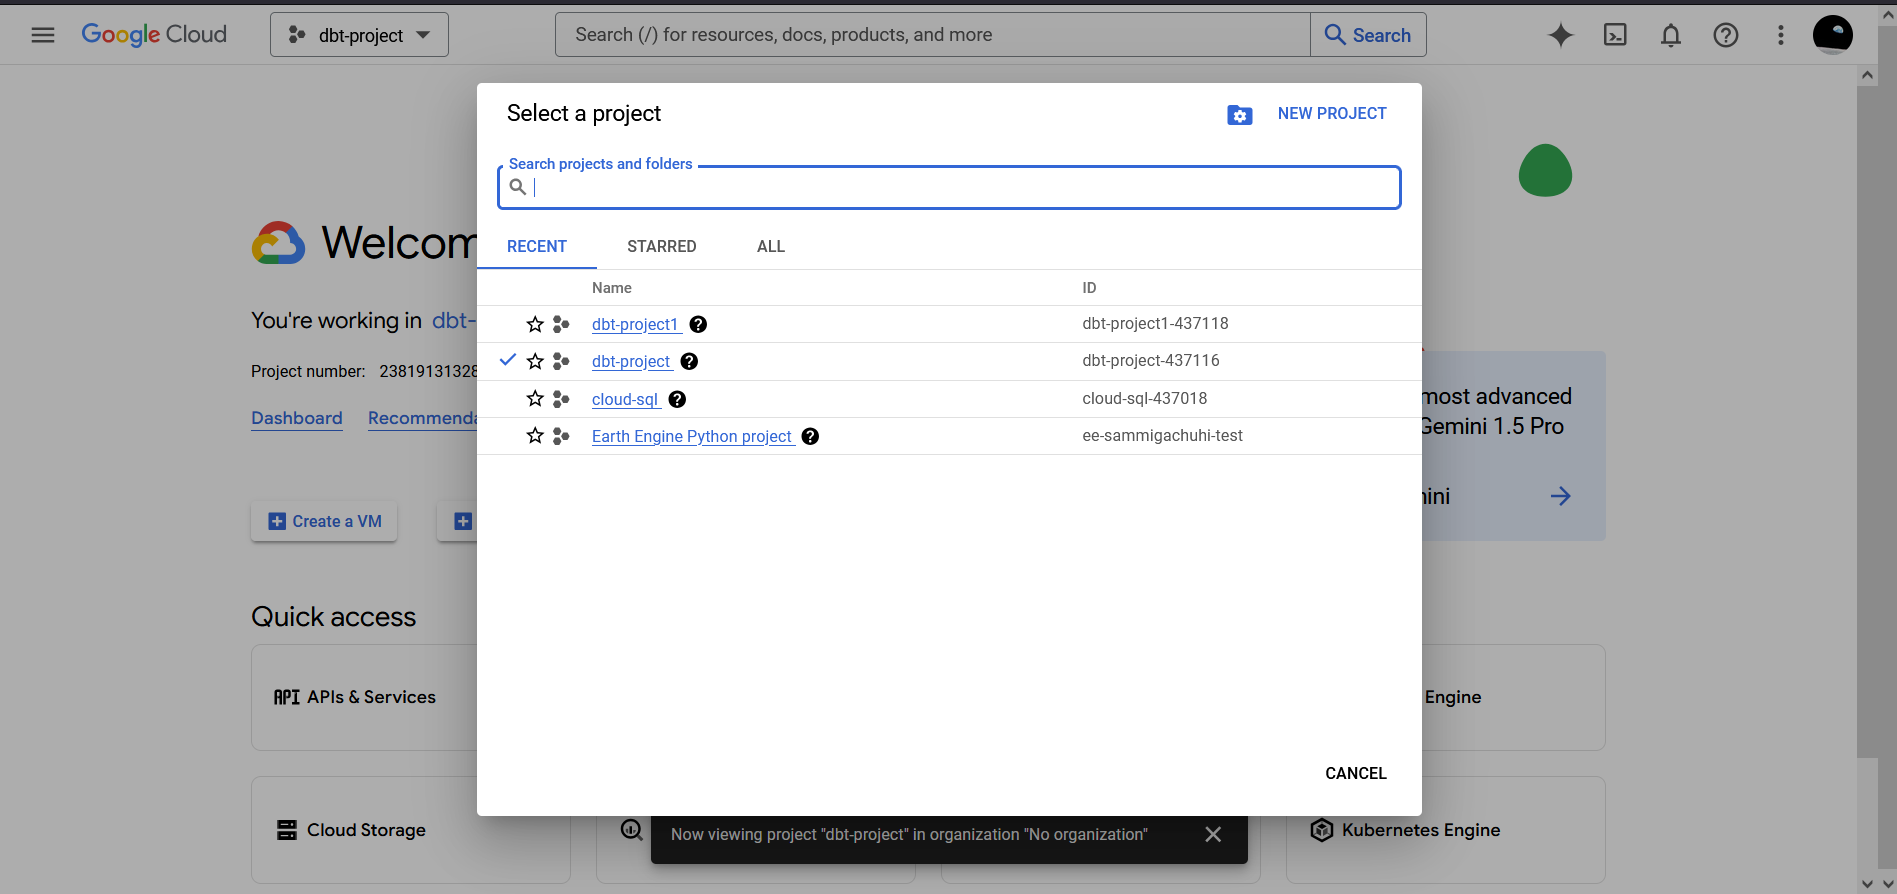
Task: Click the project type icon for cloud-sql
Action: coord(561,399)
